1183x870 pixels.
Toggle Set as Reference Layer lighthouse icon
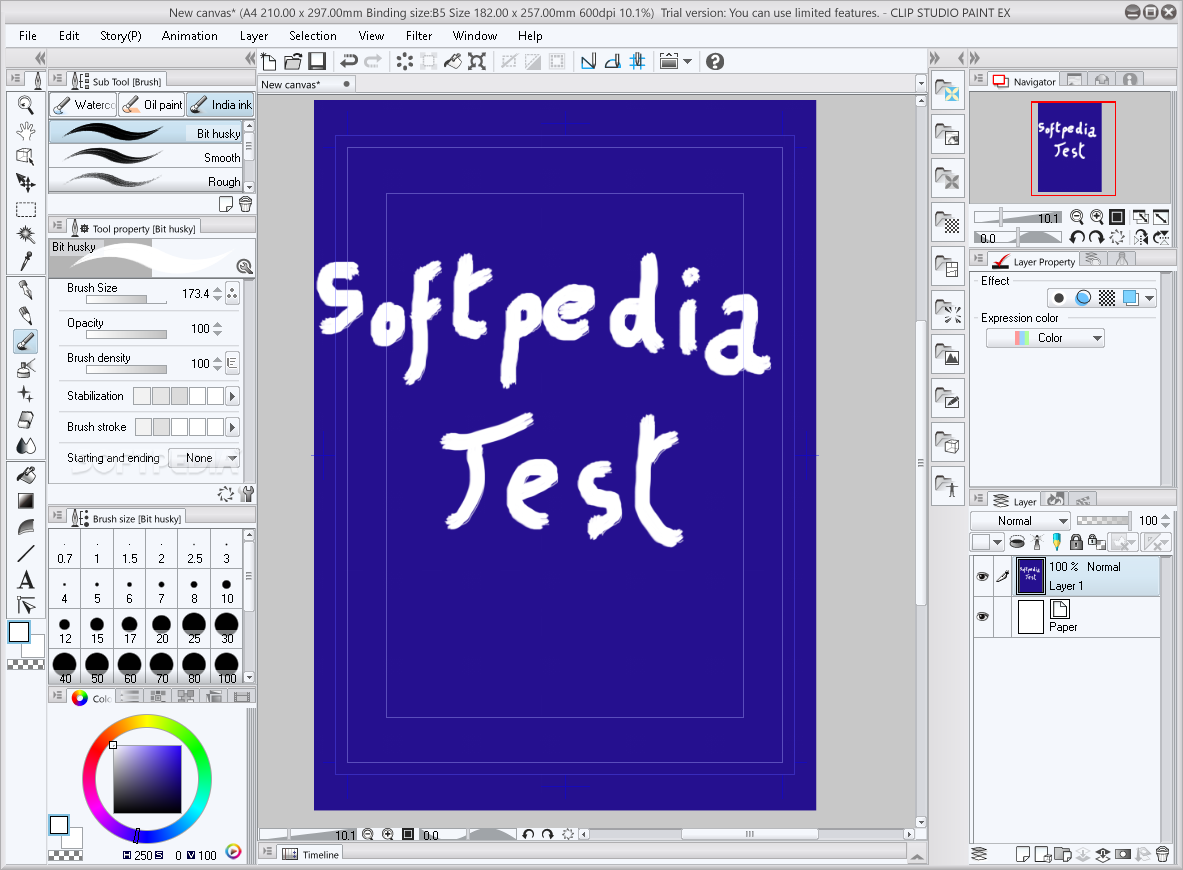click(1037, 541)
